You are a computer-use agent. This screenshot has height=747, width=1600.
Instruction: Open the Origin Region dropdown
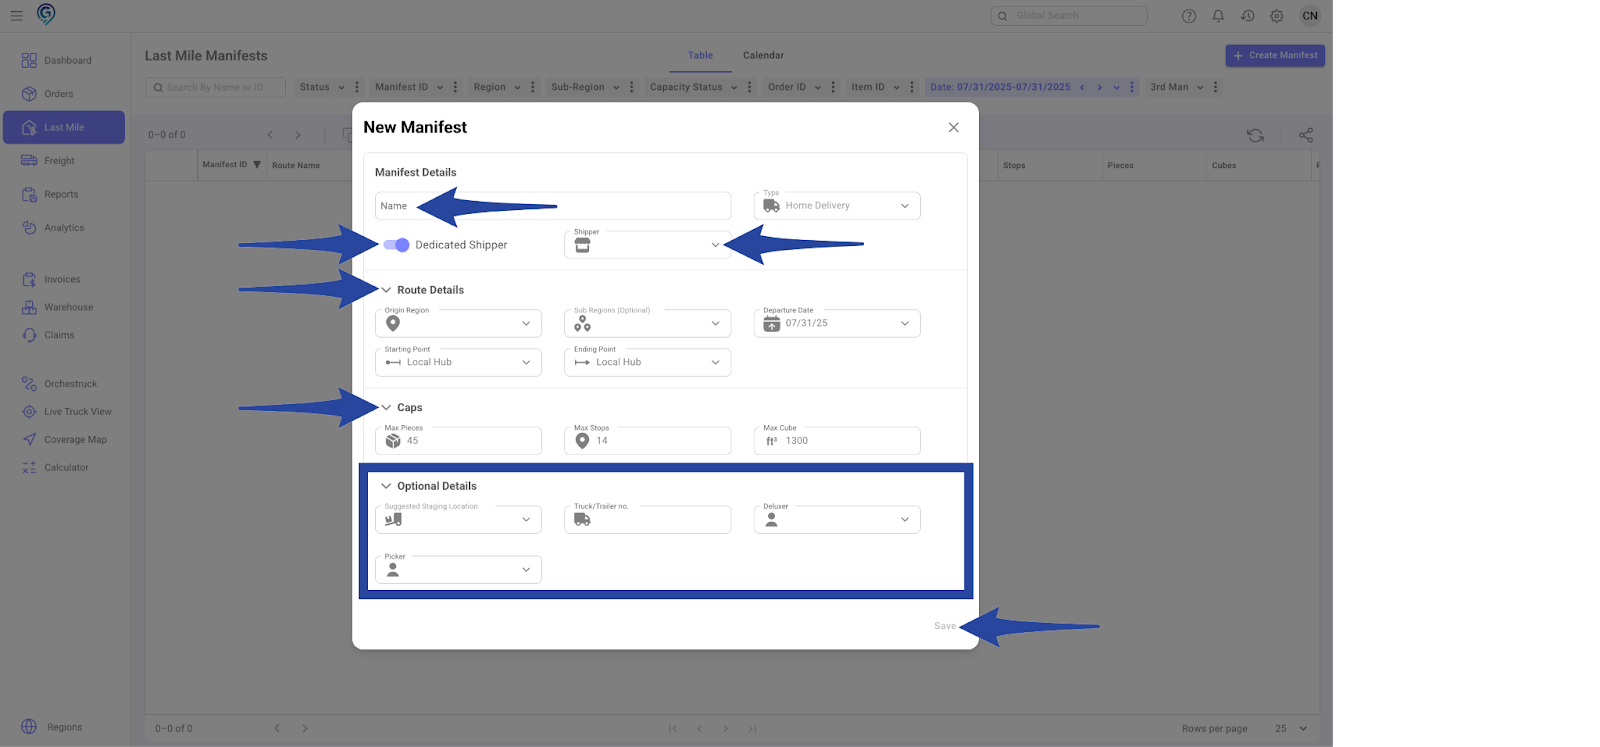(x=458, y=323)
